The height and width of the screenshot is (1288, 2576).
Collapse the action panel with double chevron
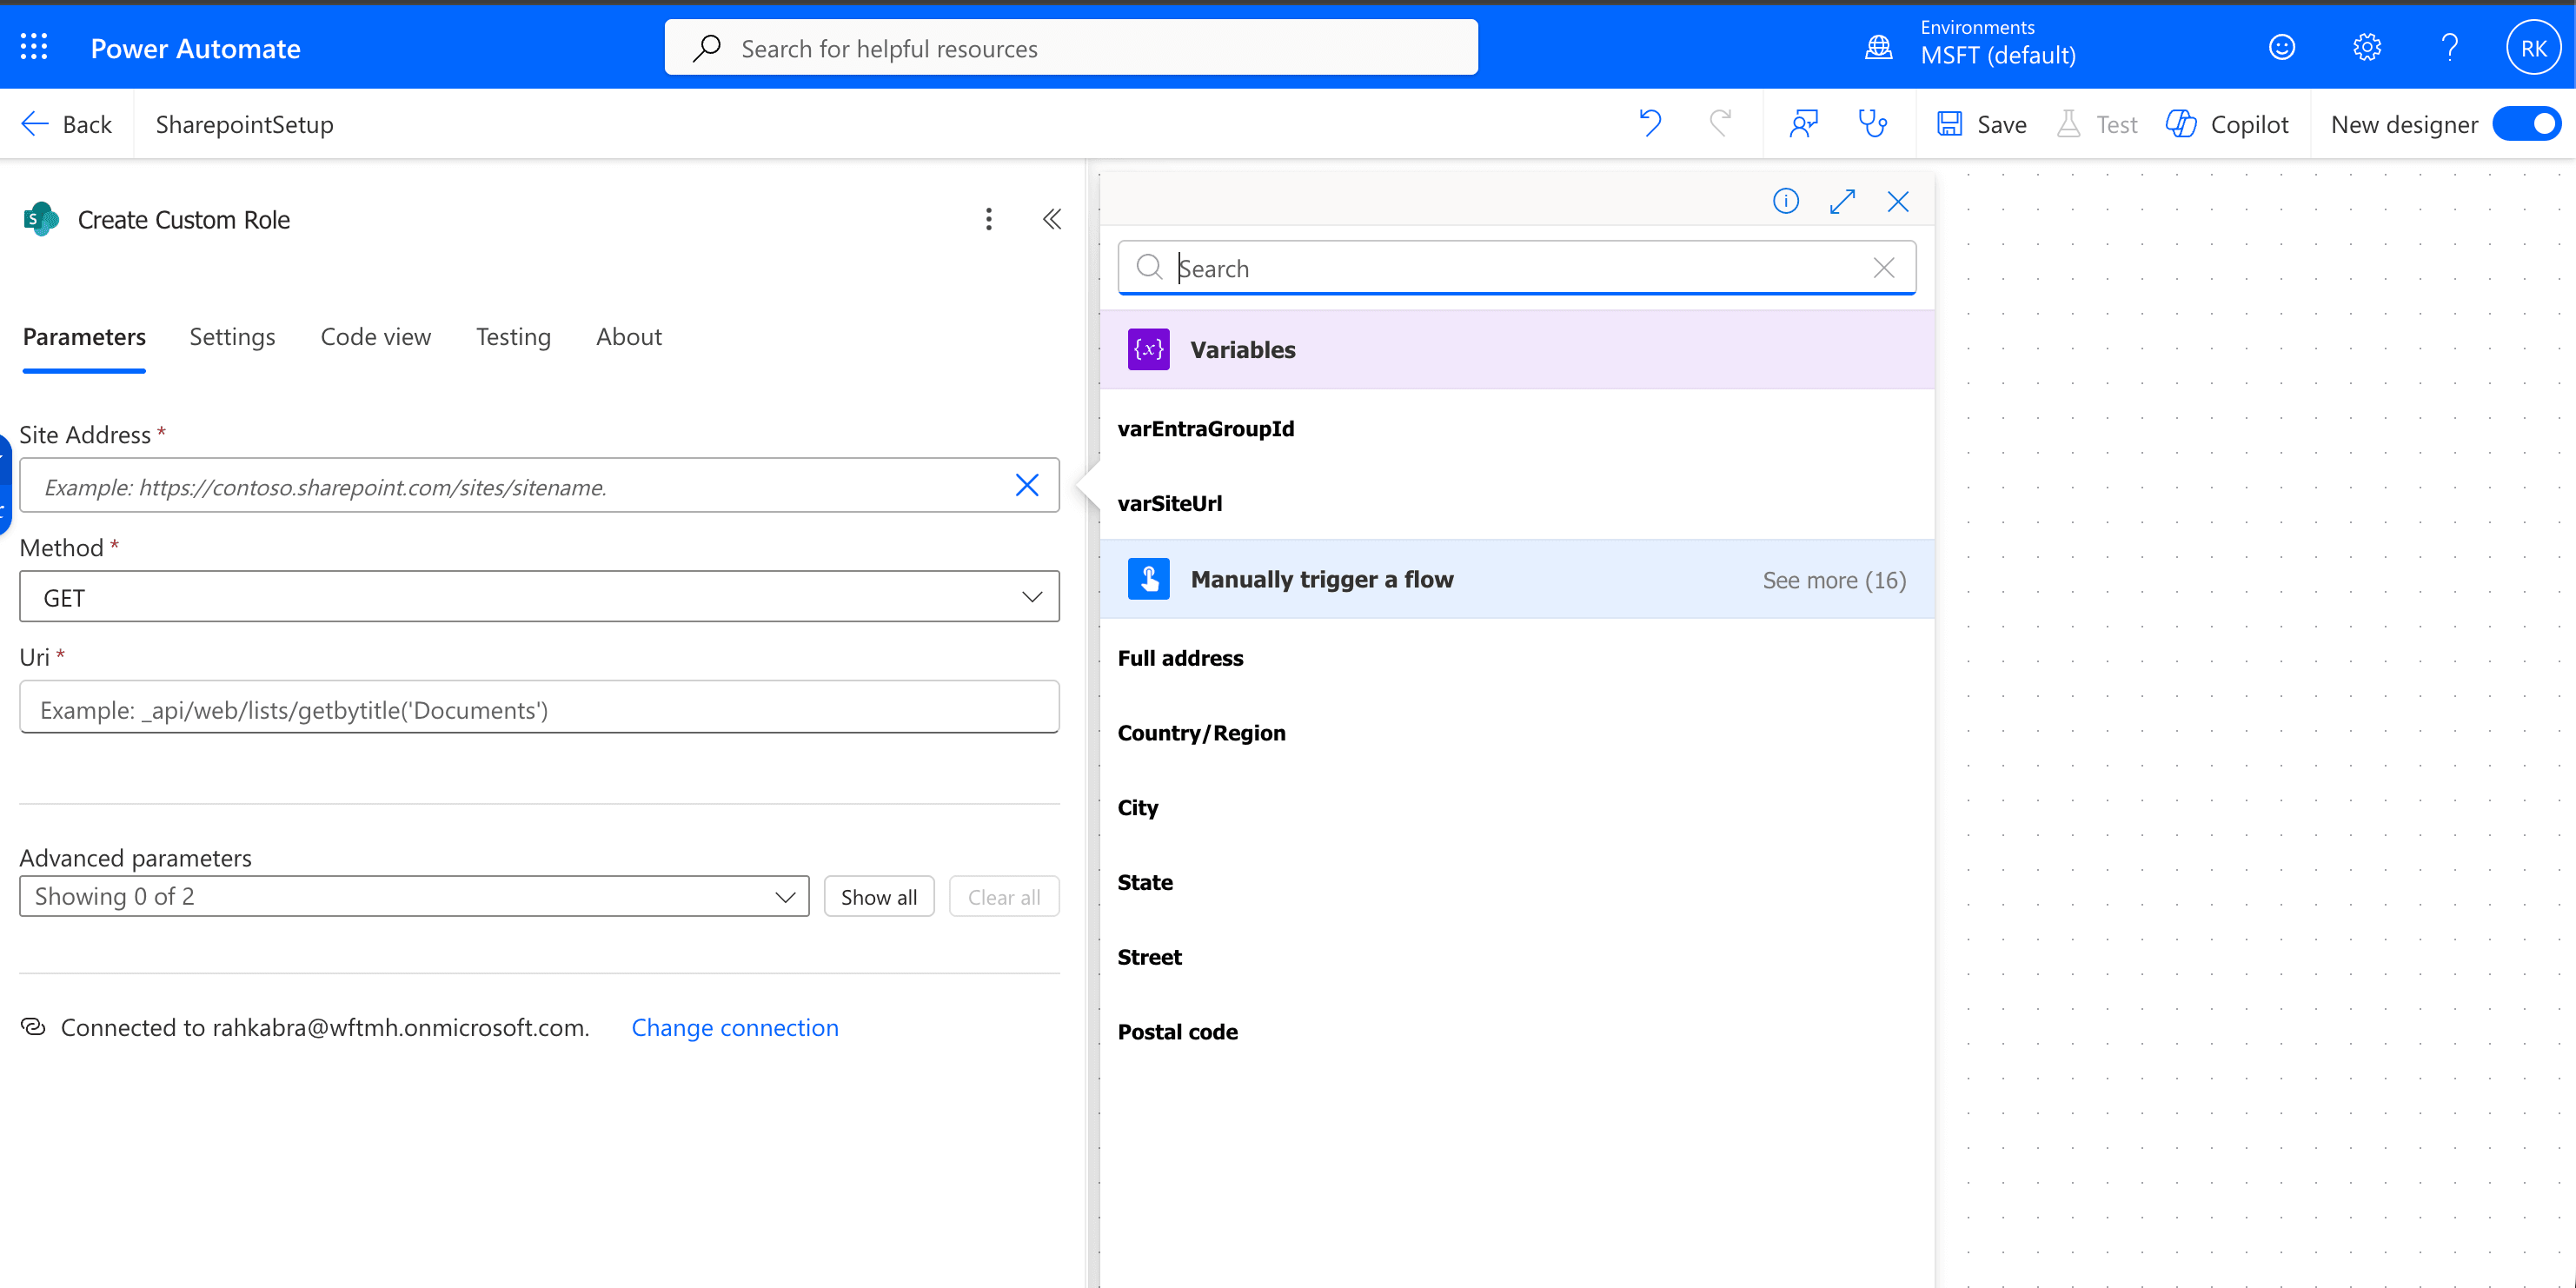pos(1051,219)
